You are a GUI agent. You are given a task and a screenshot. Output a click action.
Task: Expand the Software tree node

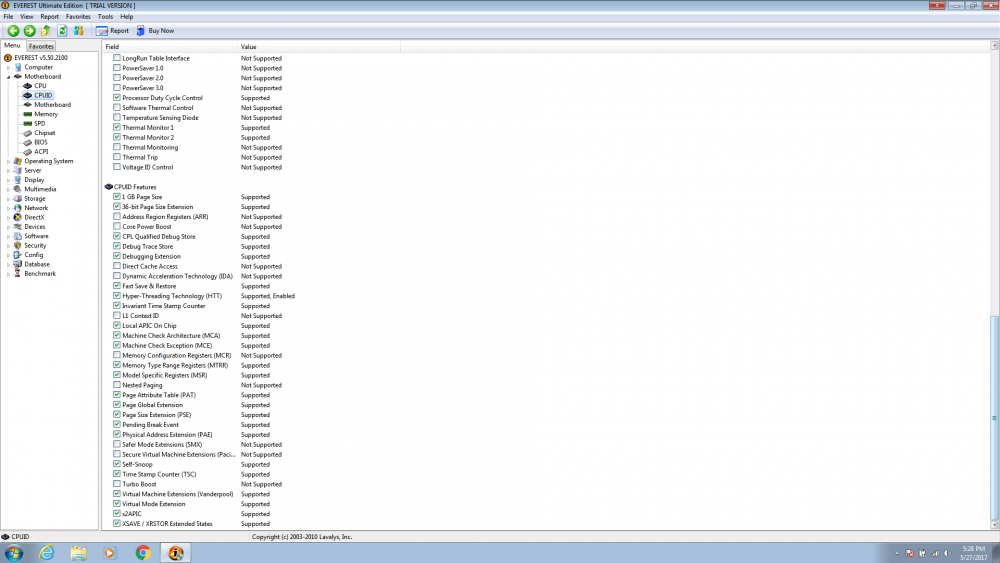(x=8, y=237)
